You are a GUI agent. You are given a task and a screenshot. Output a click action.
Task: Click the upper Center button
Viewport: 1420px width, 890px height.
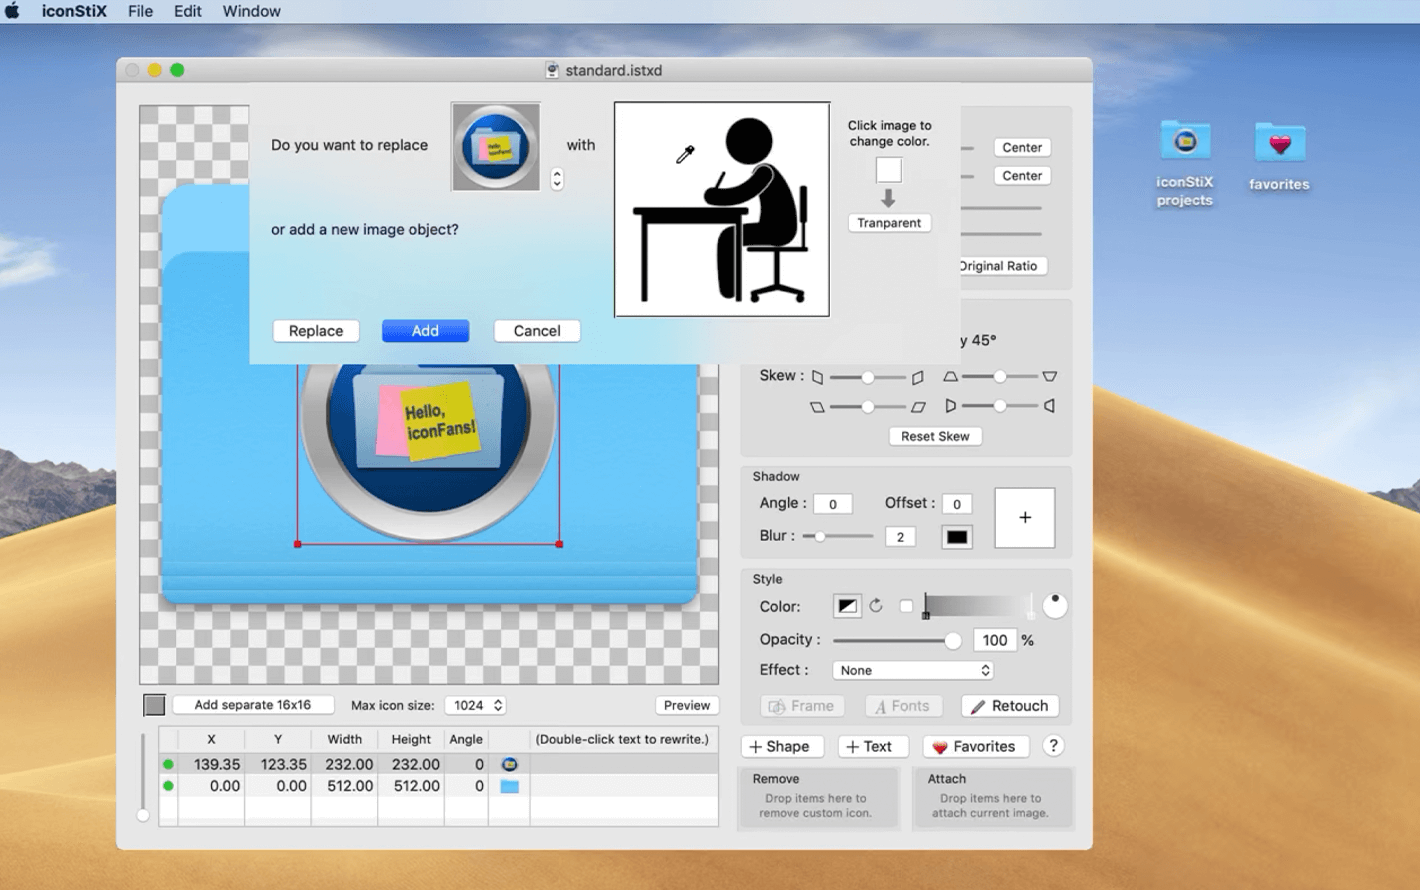coord(1022,147)
